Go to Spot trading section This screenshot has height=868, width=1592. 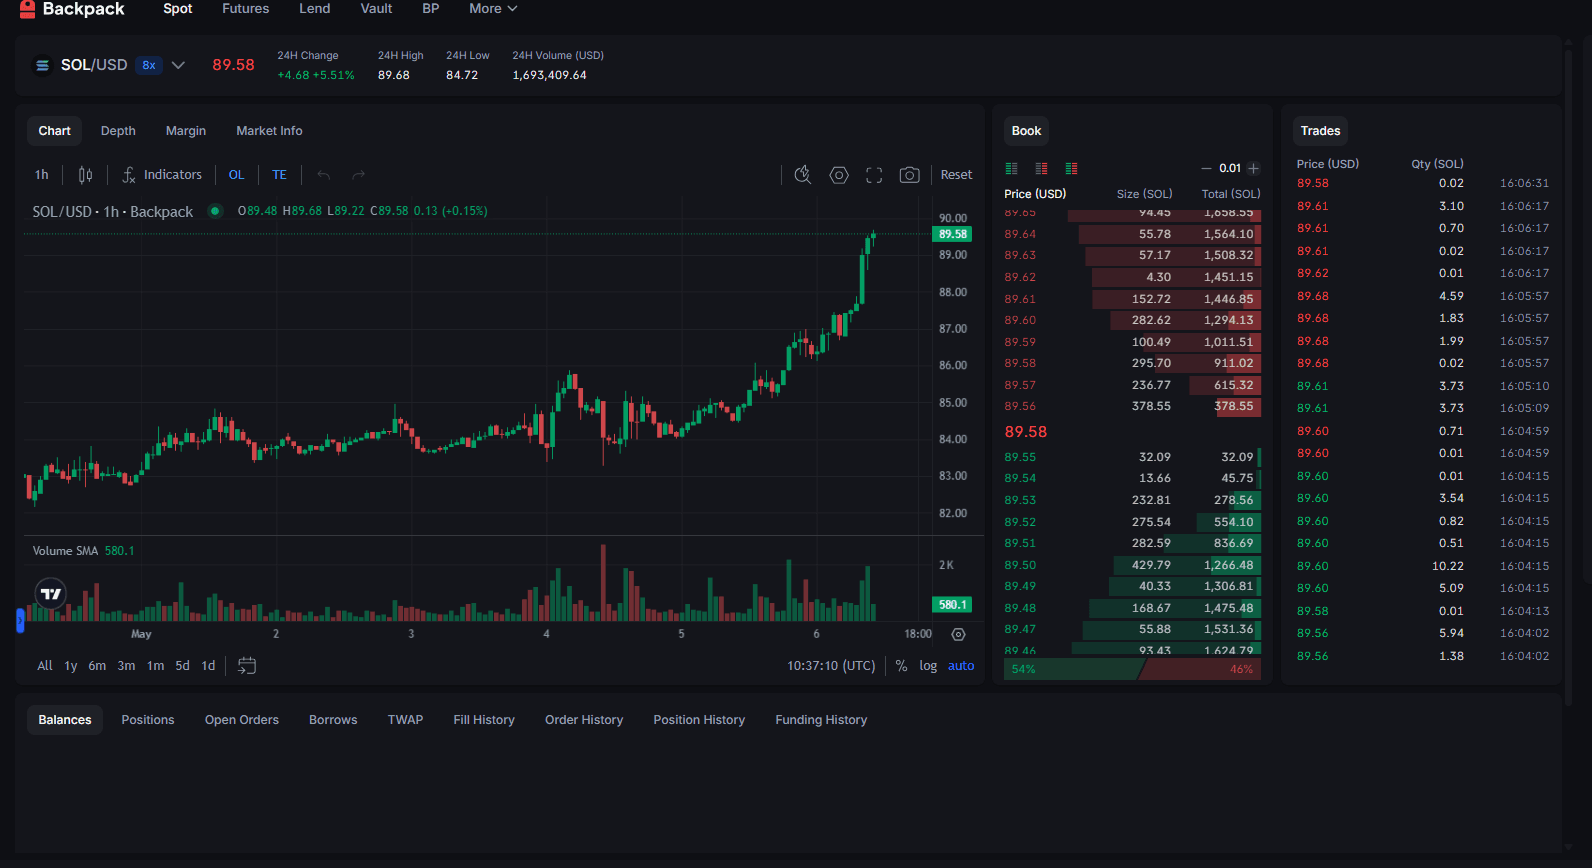pos(178,9)
